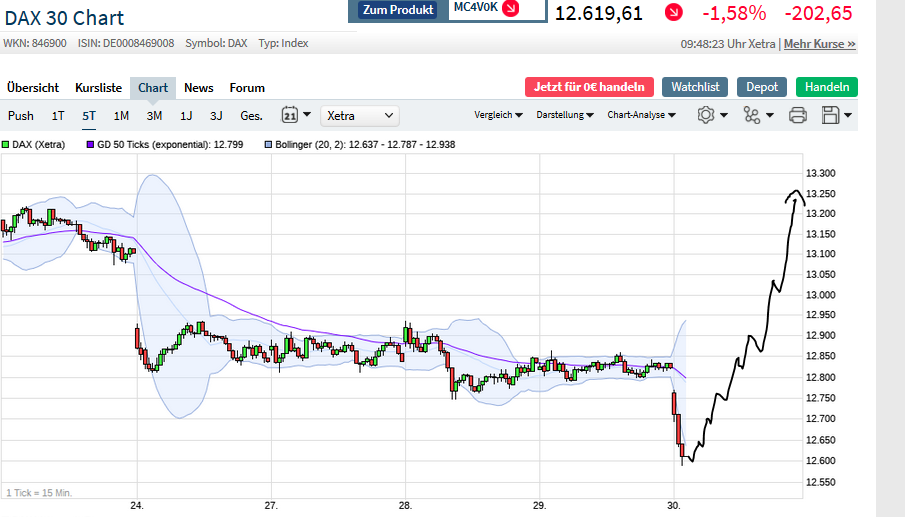Image resolution: width=905 pixels, height=517 pixels.
Task: Click the DAX 30 Chart heading
Action: coord(64,18)
